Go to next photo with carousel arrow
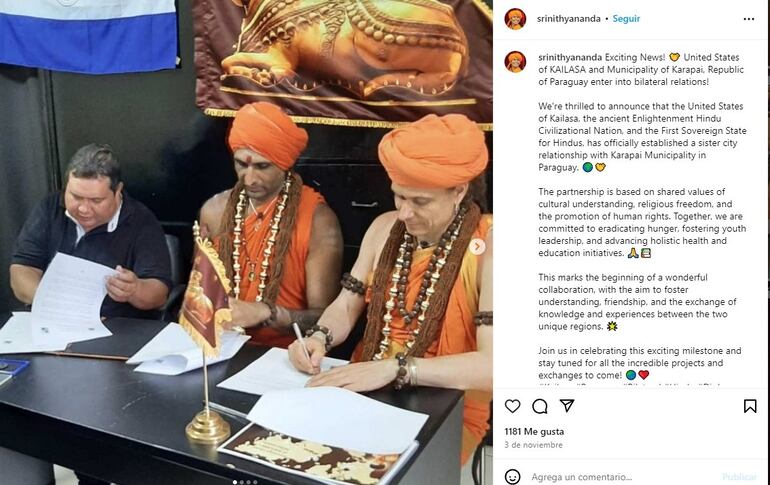Viewport: 770px width, 485px height. tap(477, 246)
